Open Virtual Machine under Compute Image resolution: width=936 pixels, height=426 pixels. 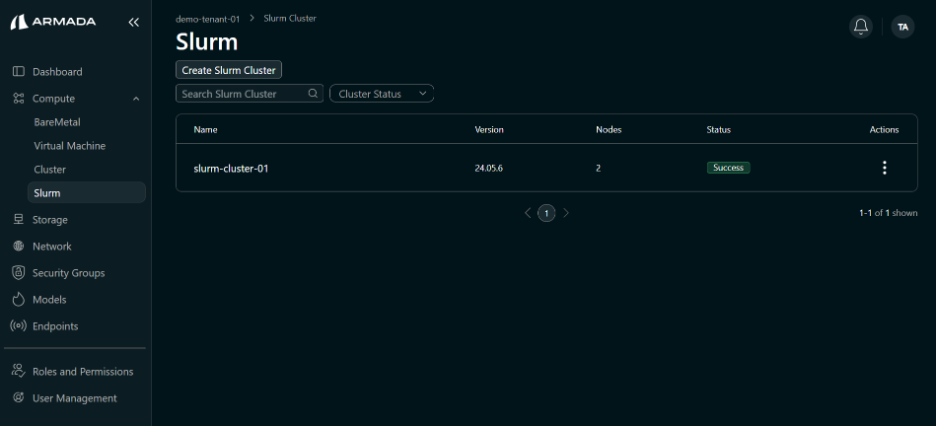point(70,146)
